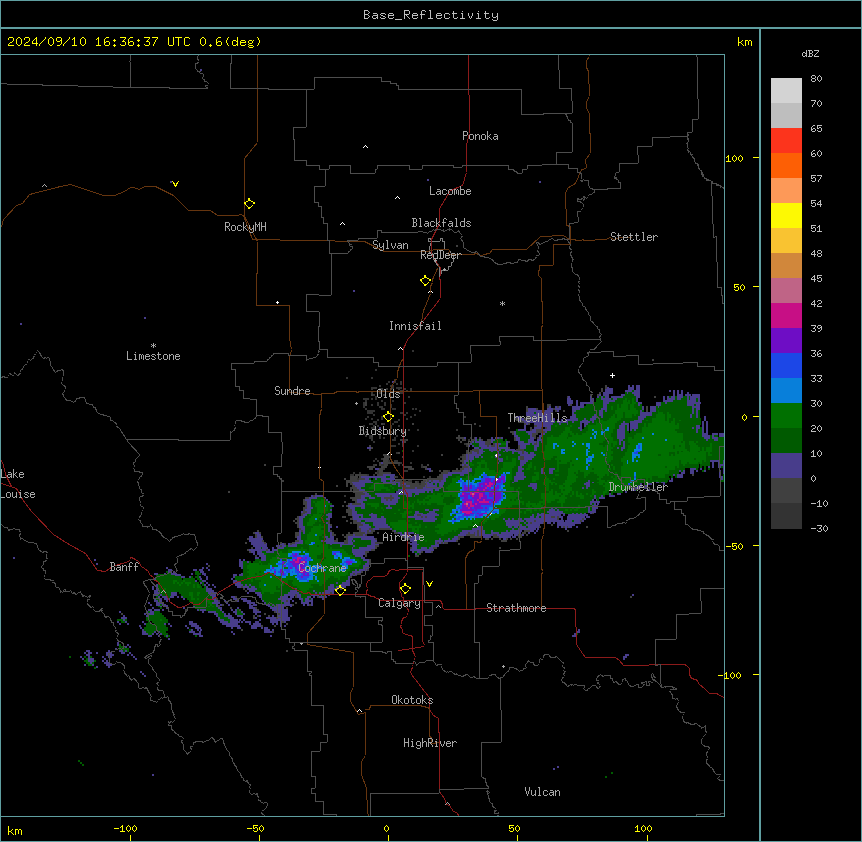Click the 45 value on the dBZ legend
Screen dimensions: 862x842
816,279
